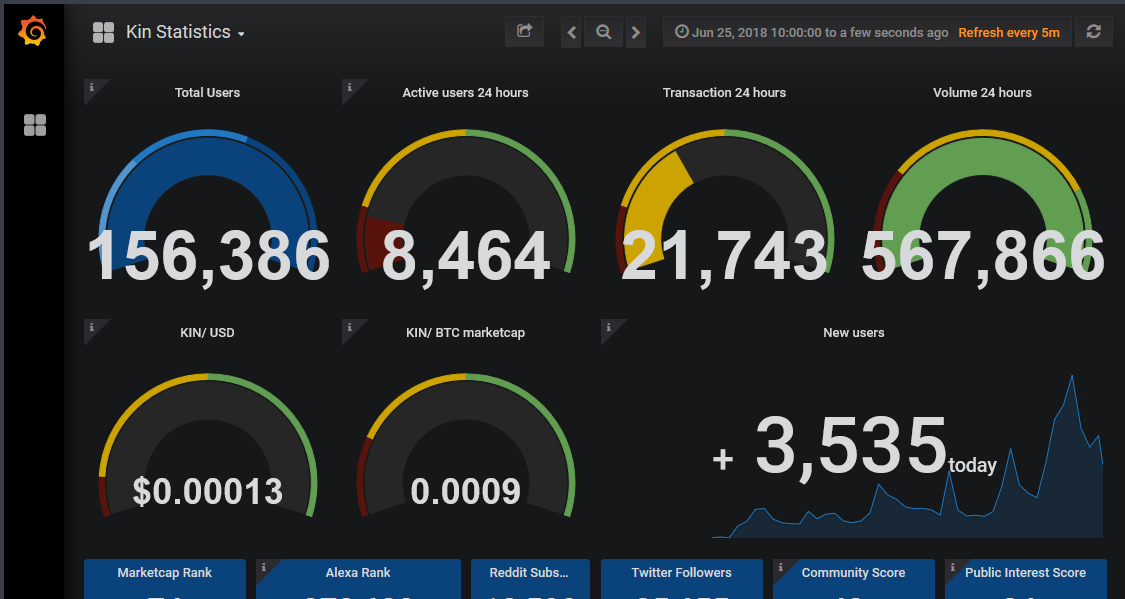Click the 567,866 volume value
Image resolution: width=1125 pixels, height=599 pixels.
click(x=982, y=258)
